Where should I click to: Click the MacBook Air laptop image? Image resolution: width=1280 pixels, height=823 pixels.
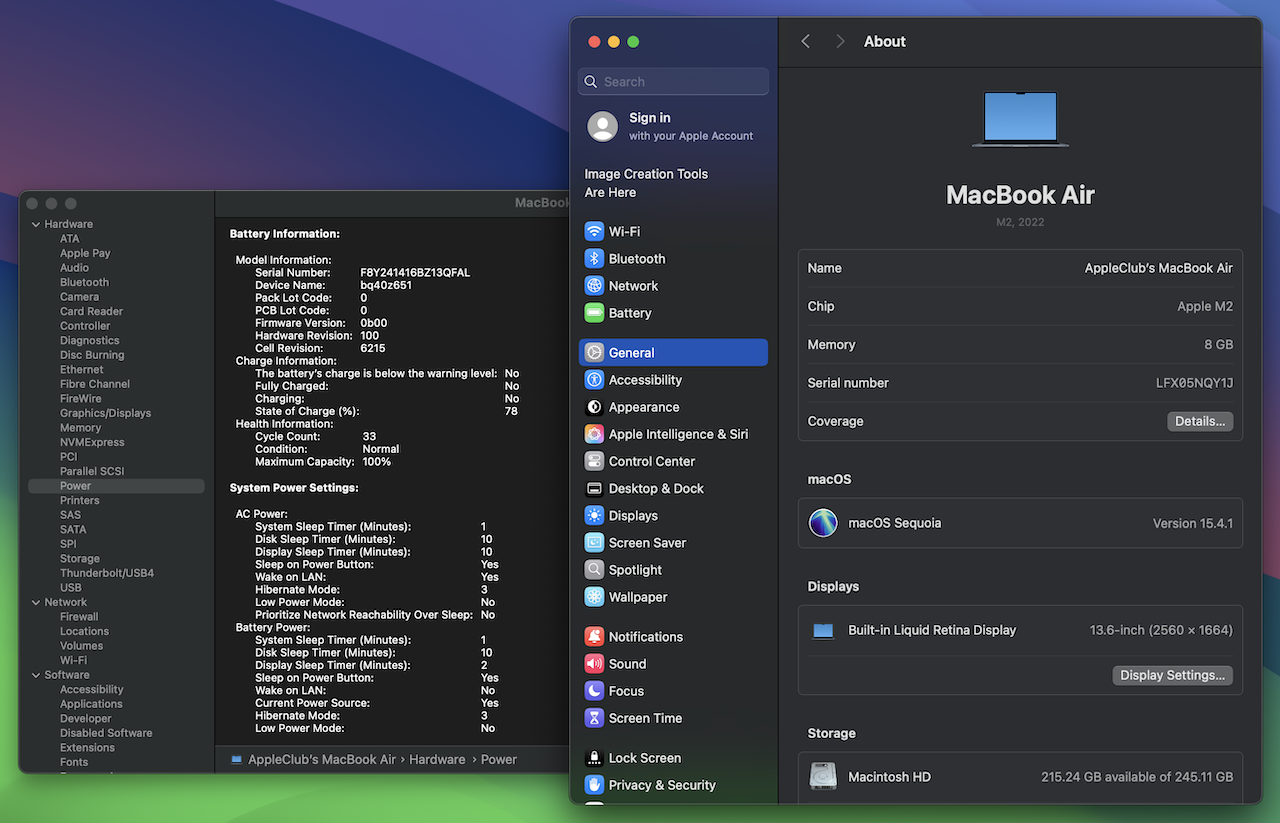pos(1020,119)
